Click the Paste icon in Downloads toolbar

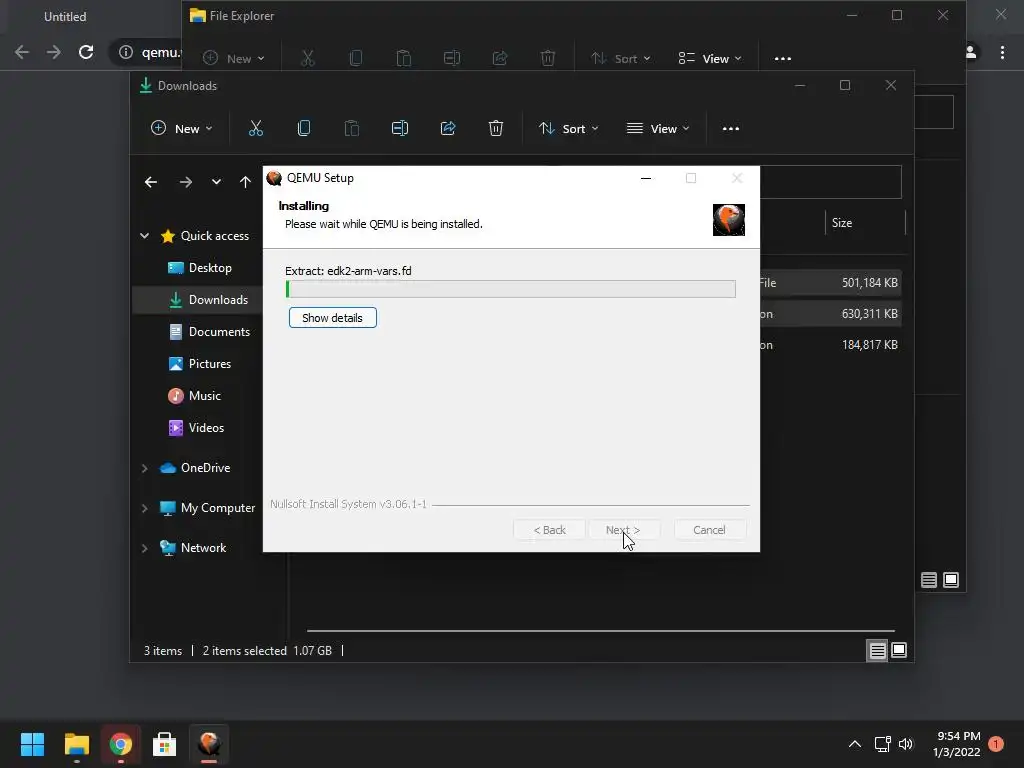351,129
